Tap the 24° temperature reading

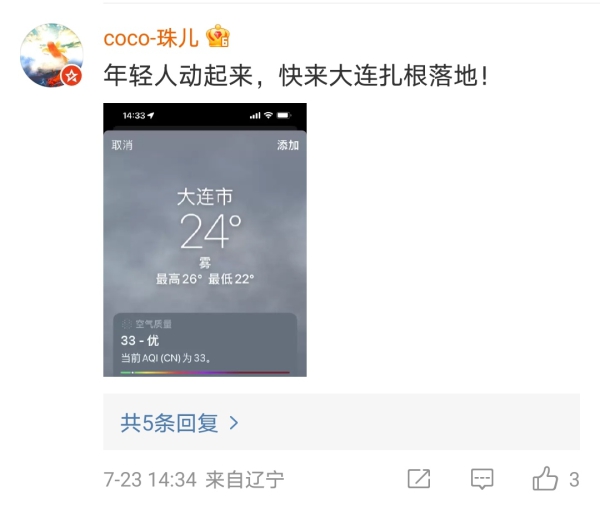pos(210,231)
